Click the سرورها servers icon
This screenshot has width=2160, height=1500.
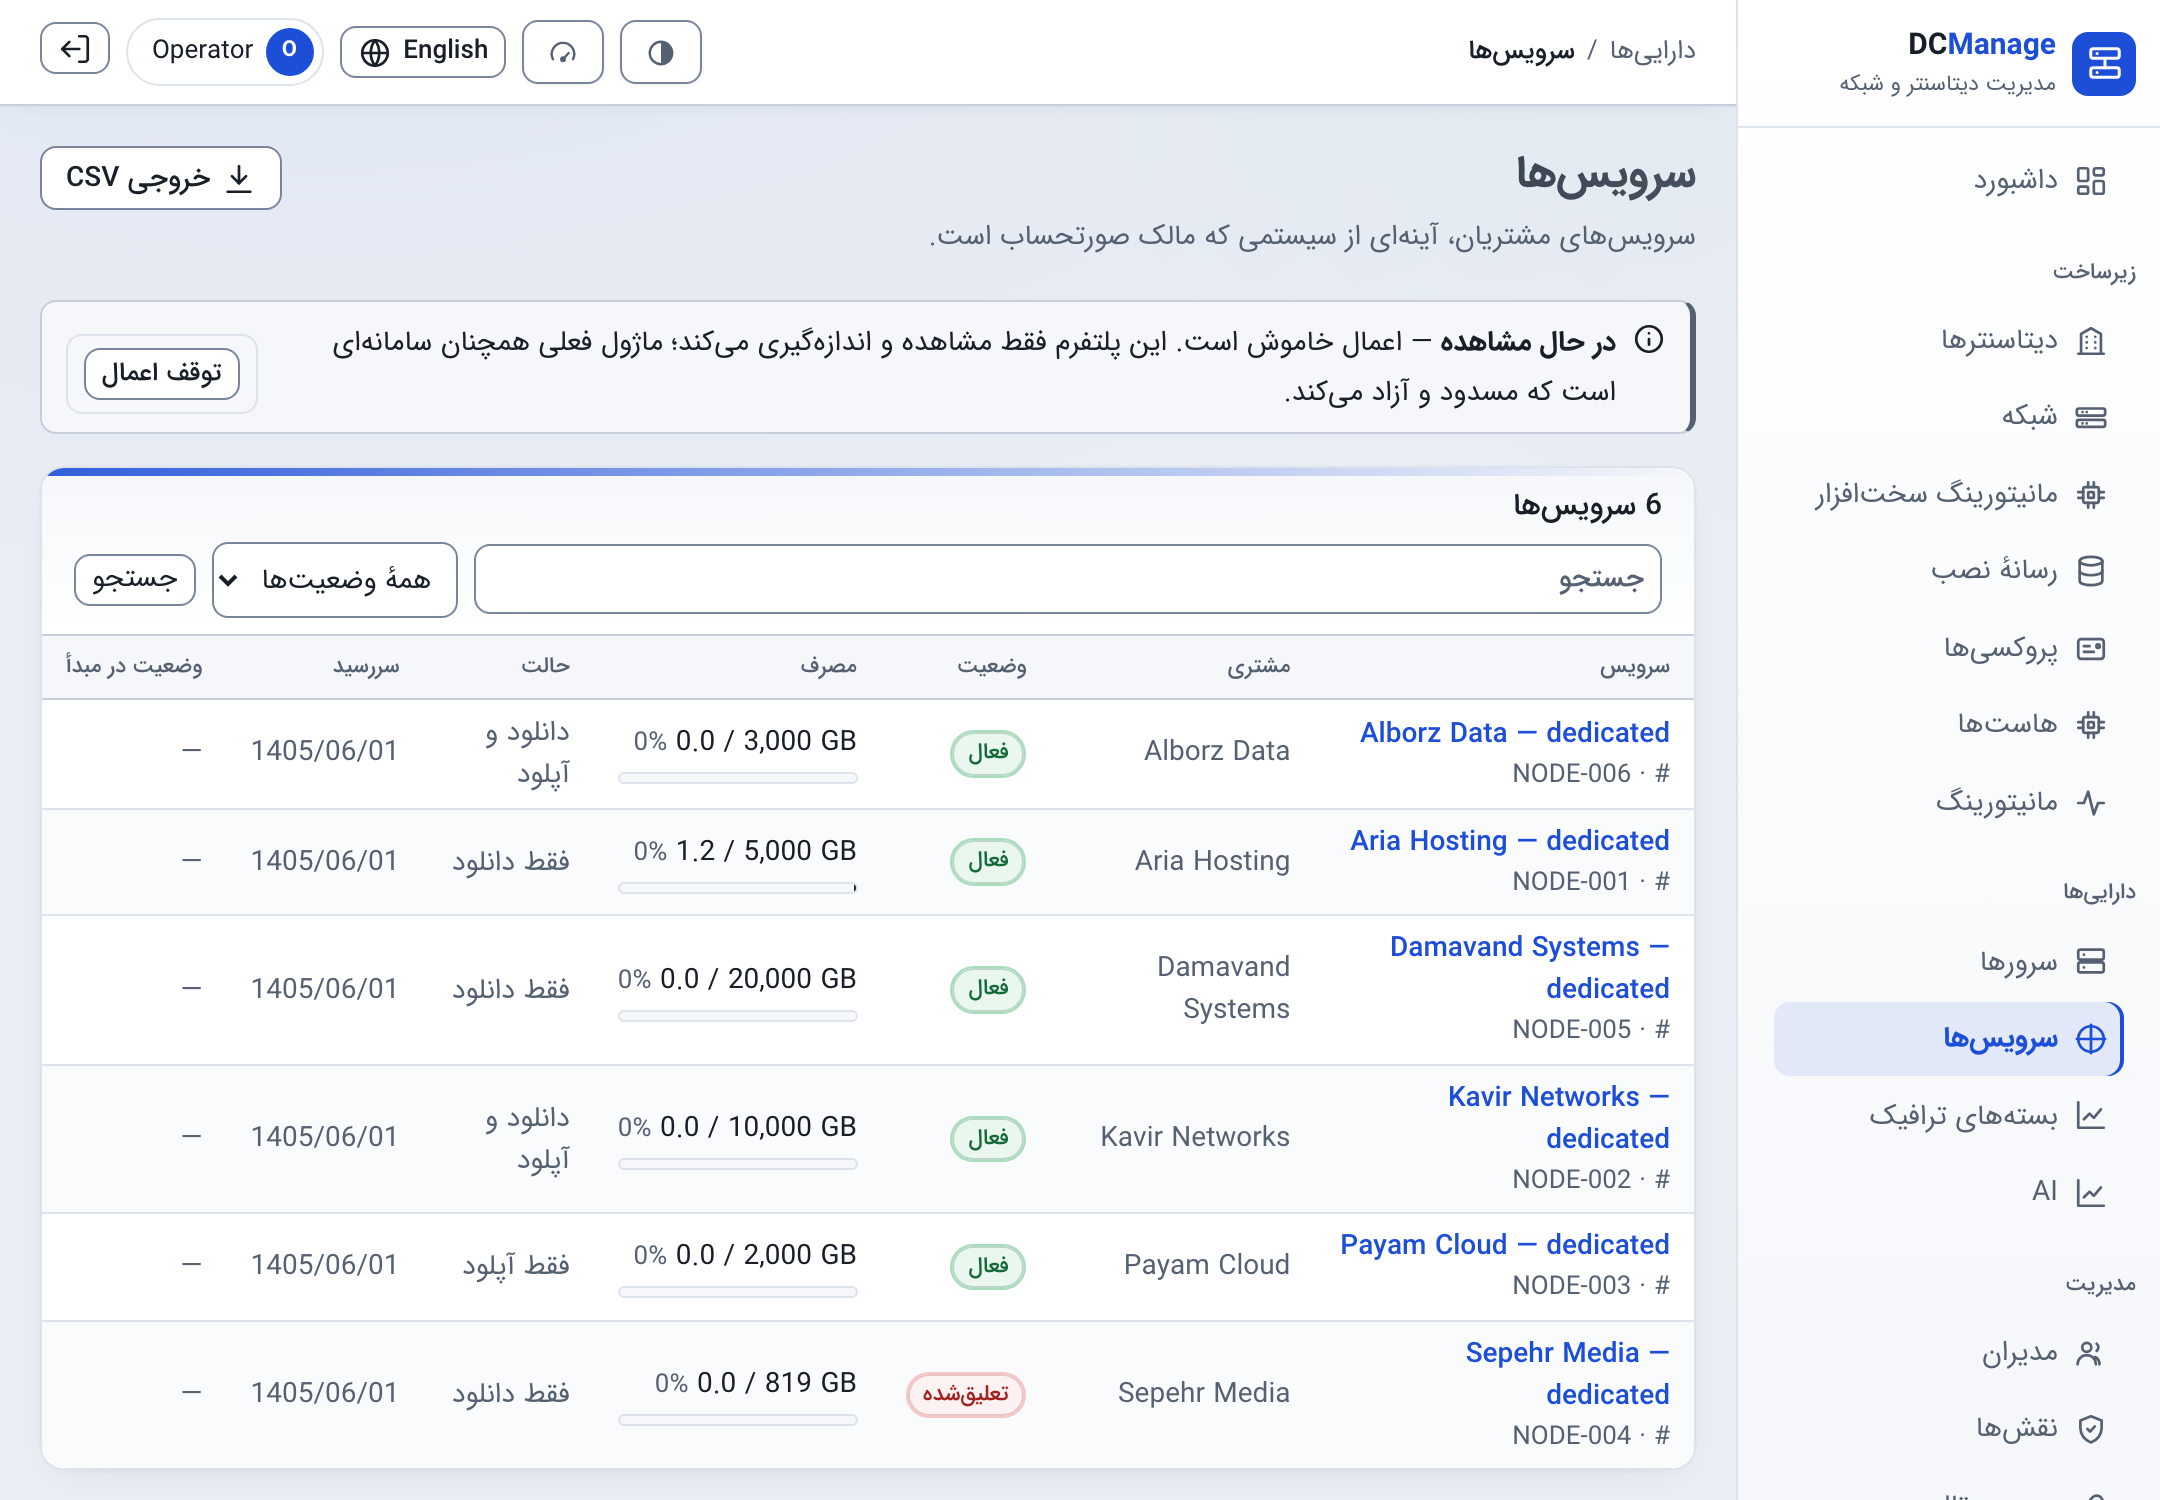pyautogui.click(x=2091, y=961)
